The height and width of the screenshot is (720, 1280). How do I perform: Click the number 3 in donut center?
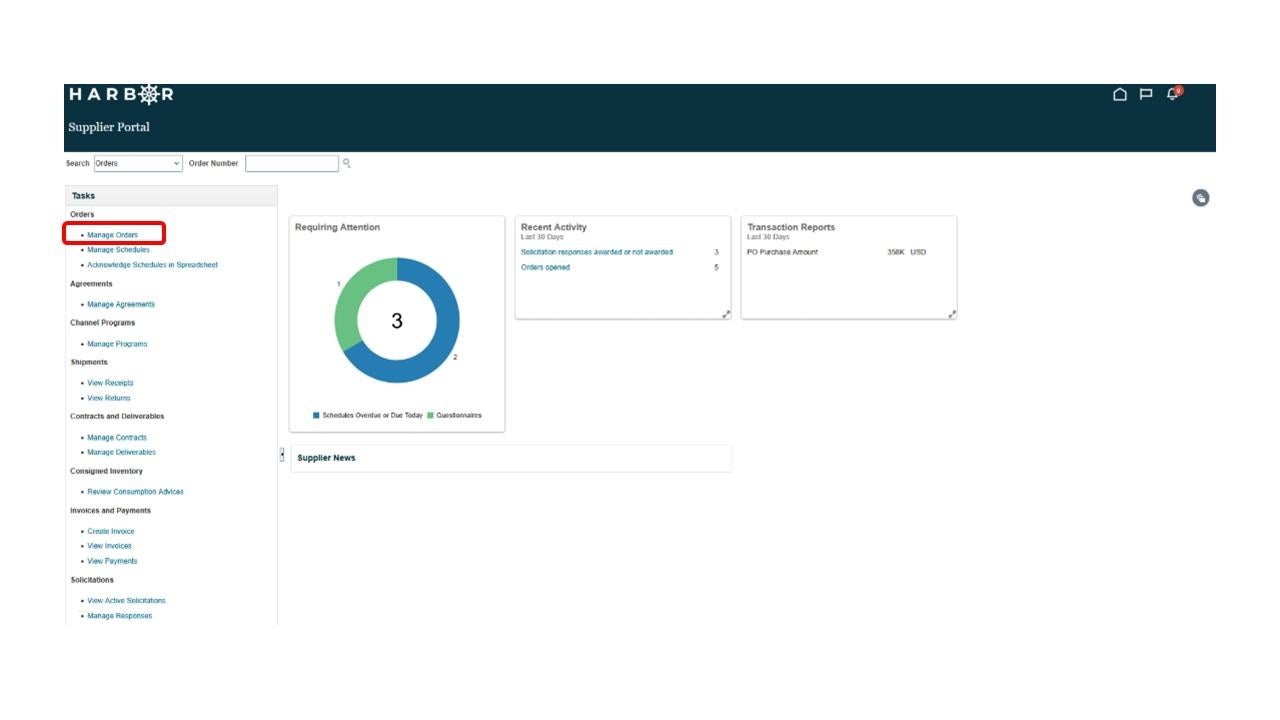(x=397, y=321)
